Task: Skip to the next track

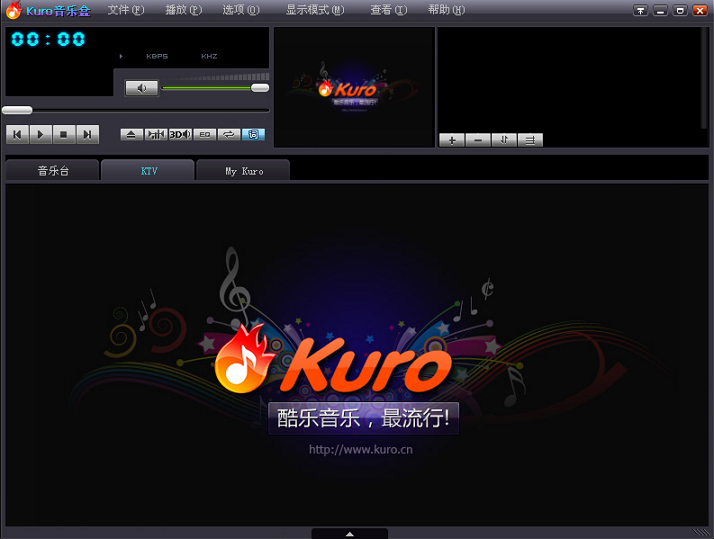Action: (87, 135)
